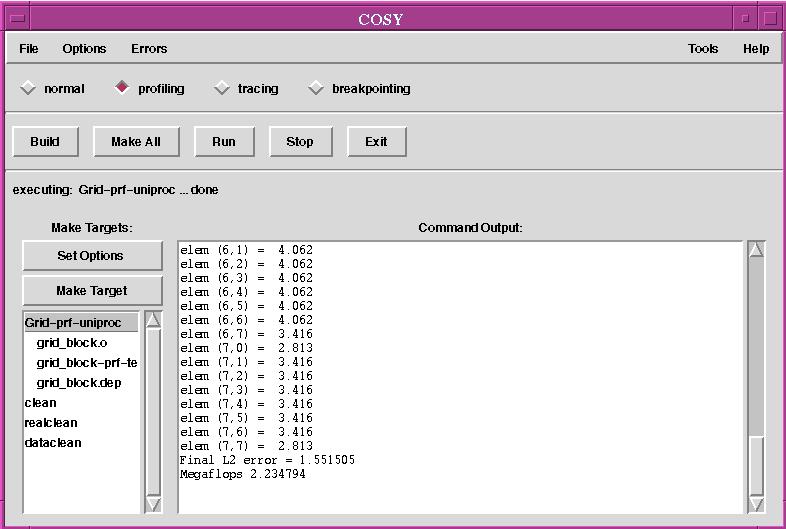Click the window maximize button in title bar

point(770,19)
